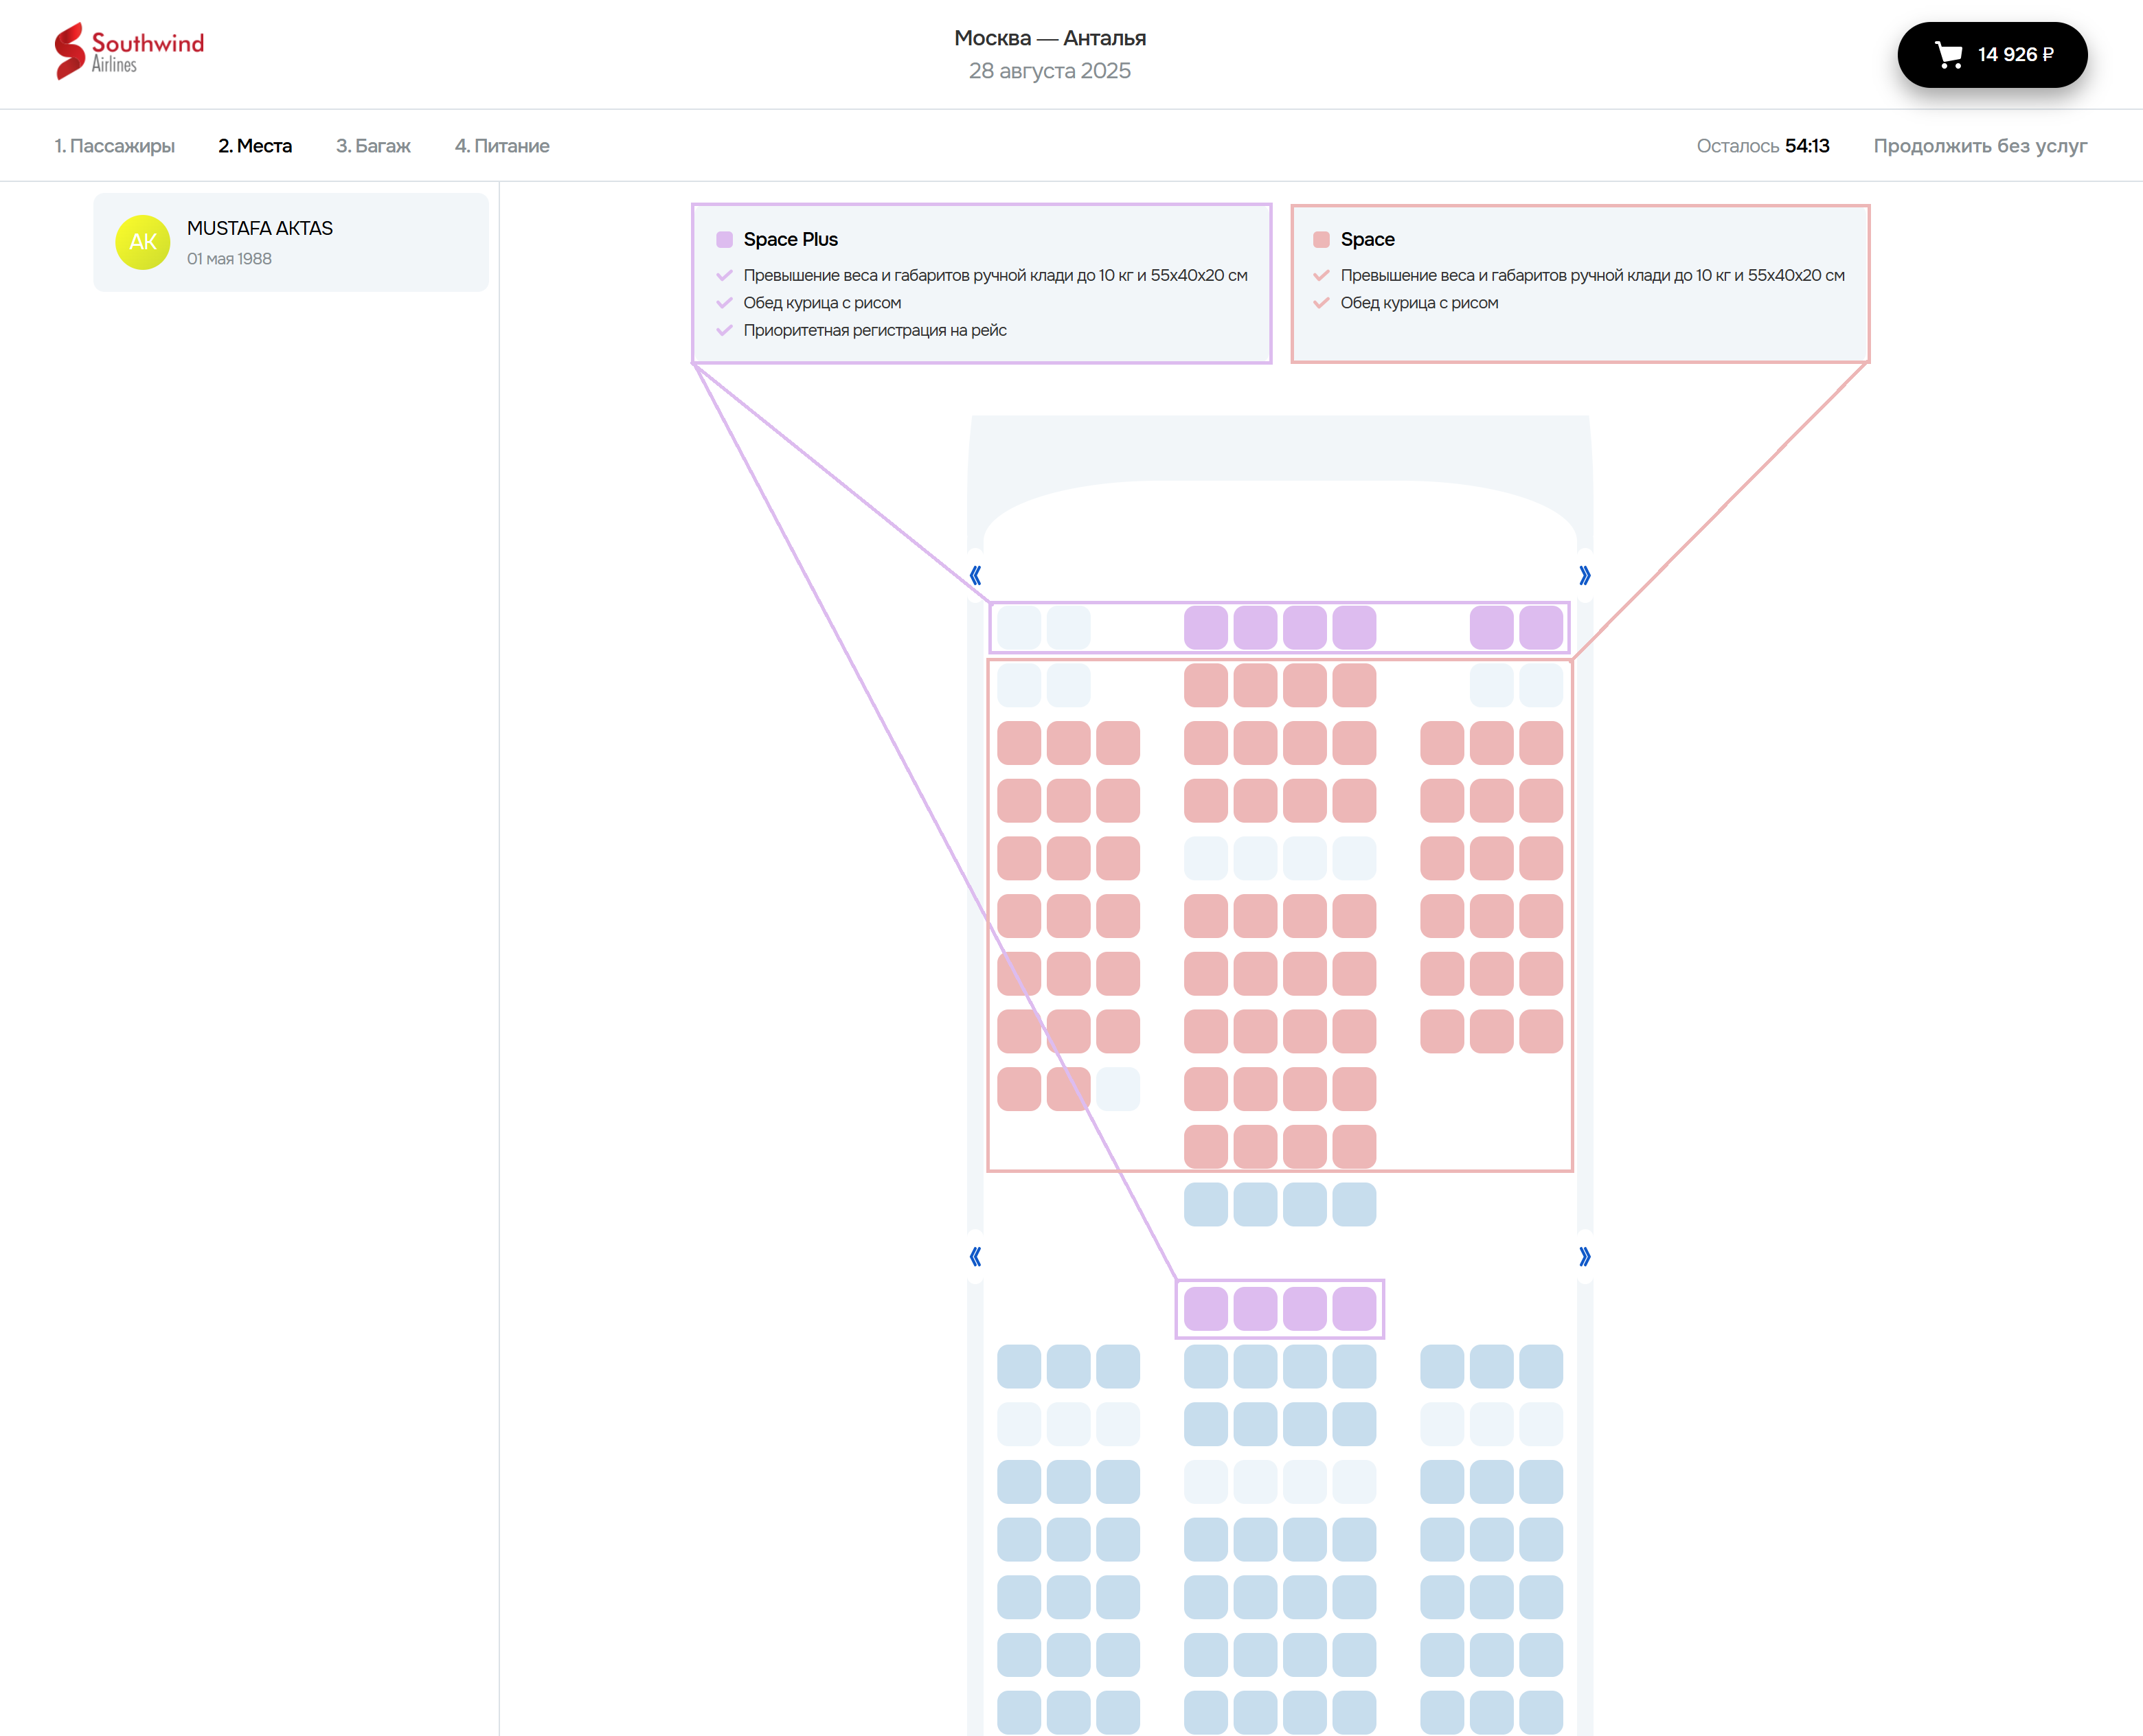Select the leftmost blue seat just below the pink Space zone

pos(1205,1205)
